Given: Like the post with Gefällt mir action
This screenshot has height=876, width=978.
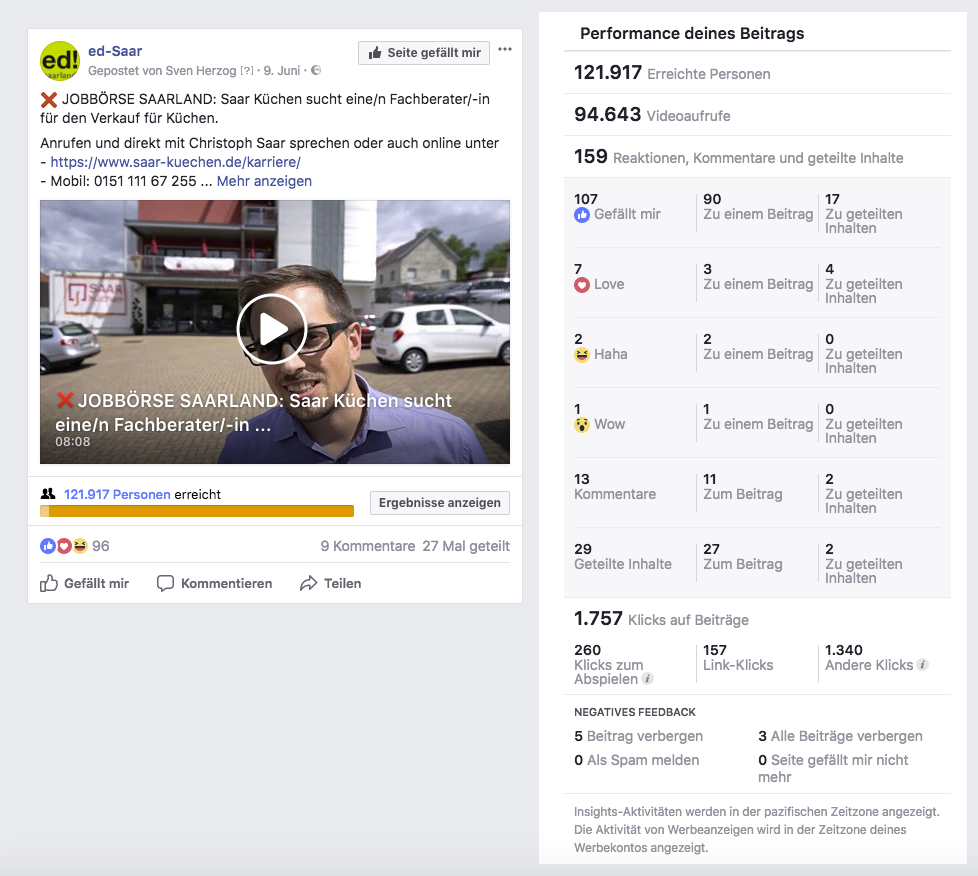Looking at the screenshot, I should (85, 583).
